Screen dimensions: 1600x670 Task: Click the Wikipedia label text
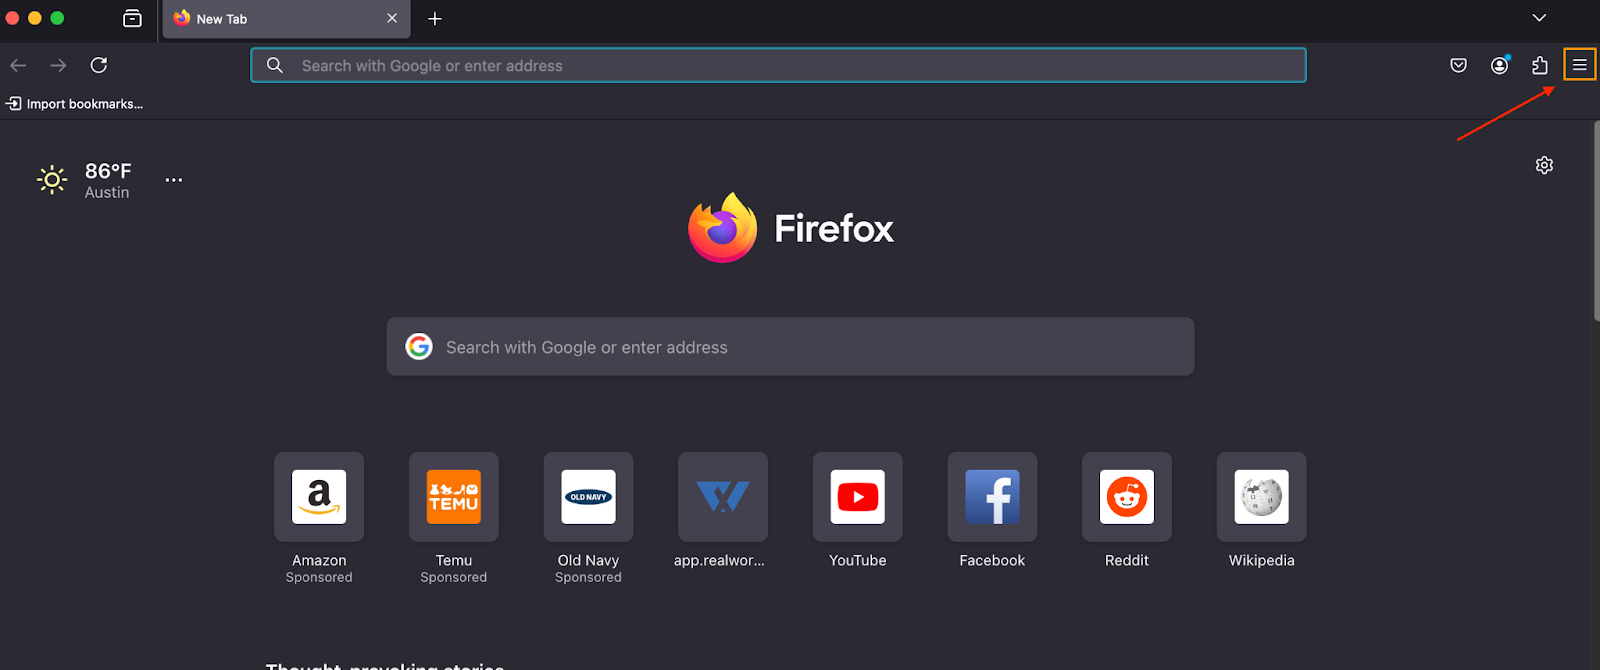pyautogui.click(x=1262, y=561)
